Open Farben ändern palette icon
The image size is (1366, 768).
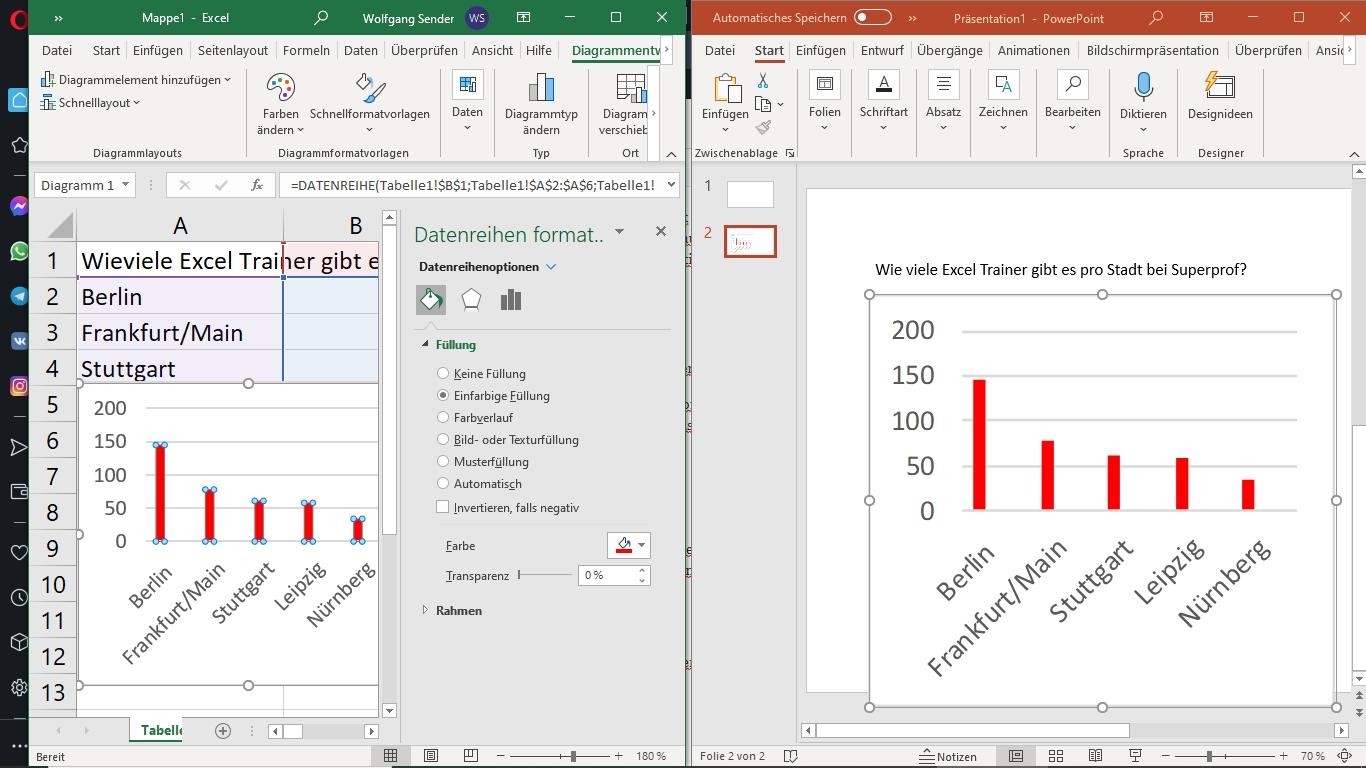click(280, 89)
